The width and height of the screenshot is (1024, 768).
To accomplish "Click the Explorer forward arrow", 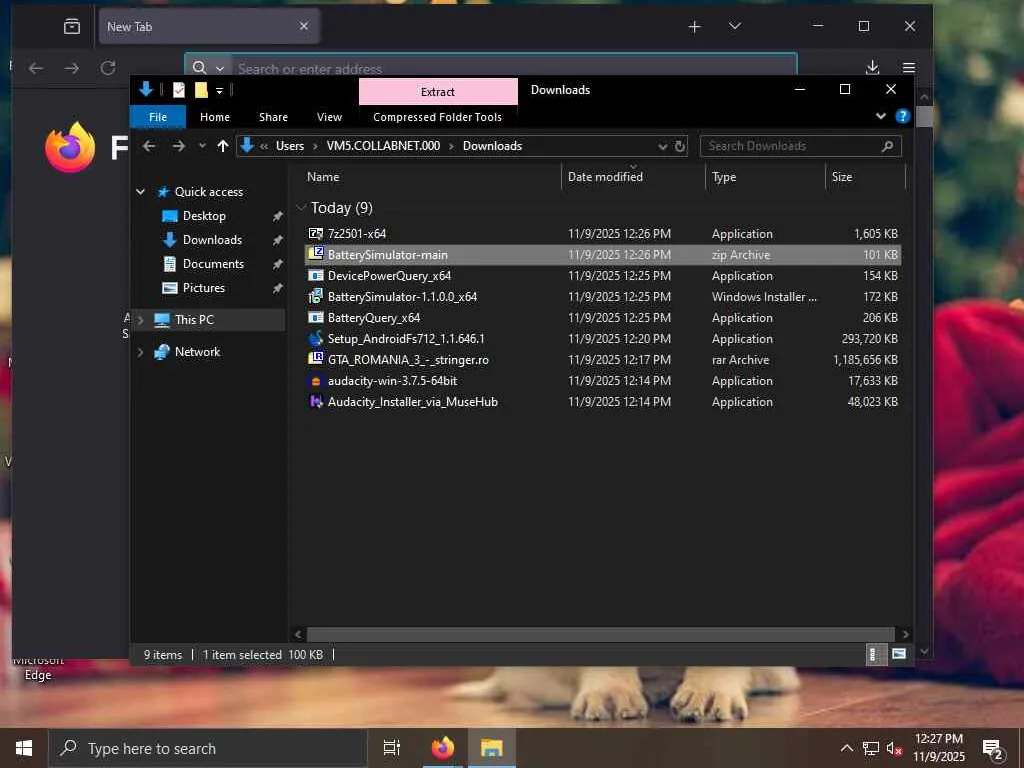I will (178, 146).
